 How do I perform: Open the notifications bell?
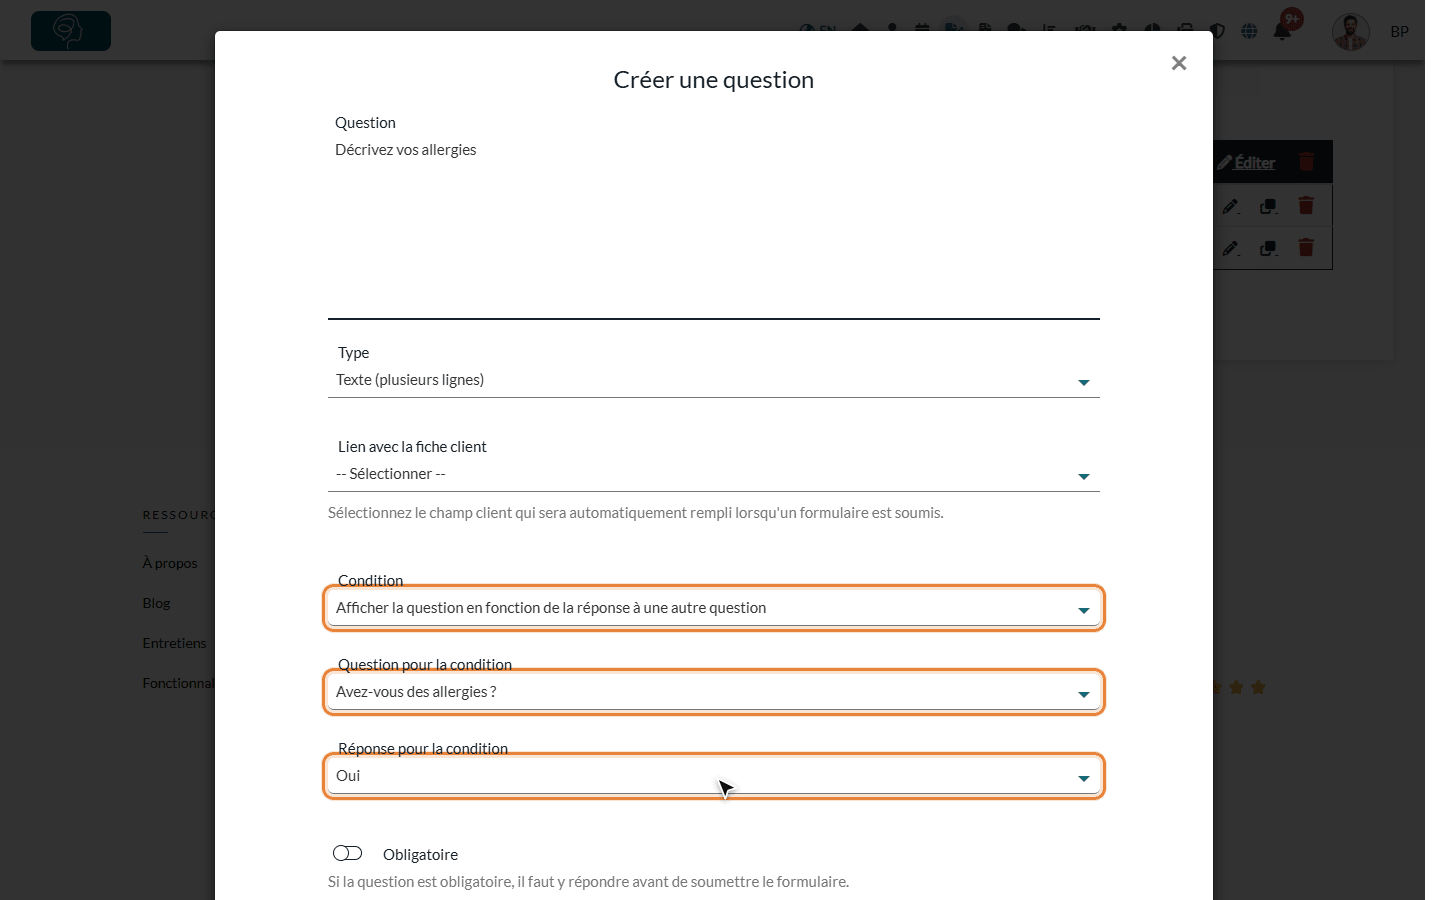(1282, 31)
